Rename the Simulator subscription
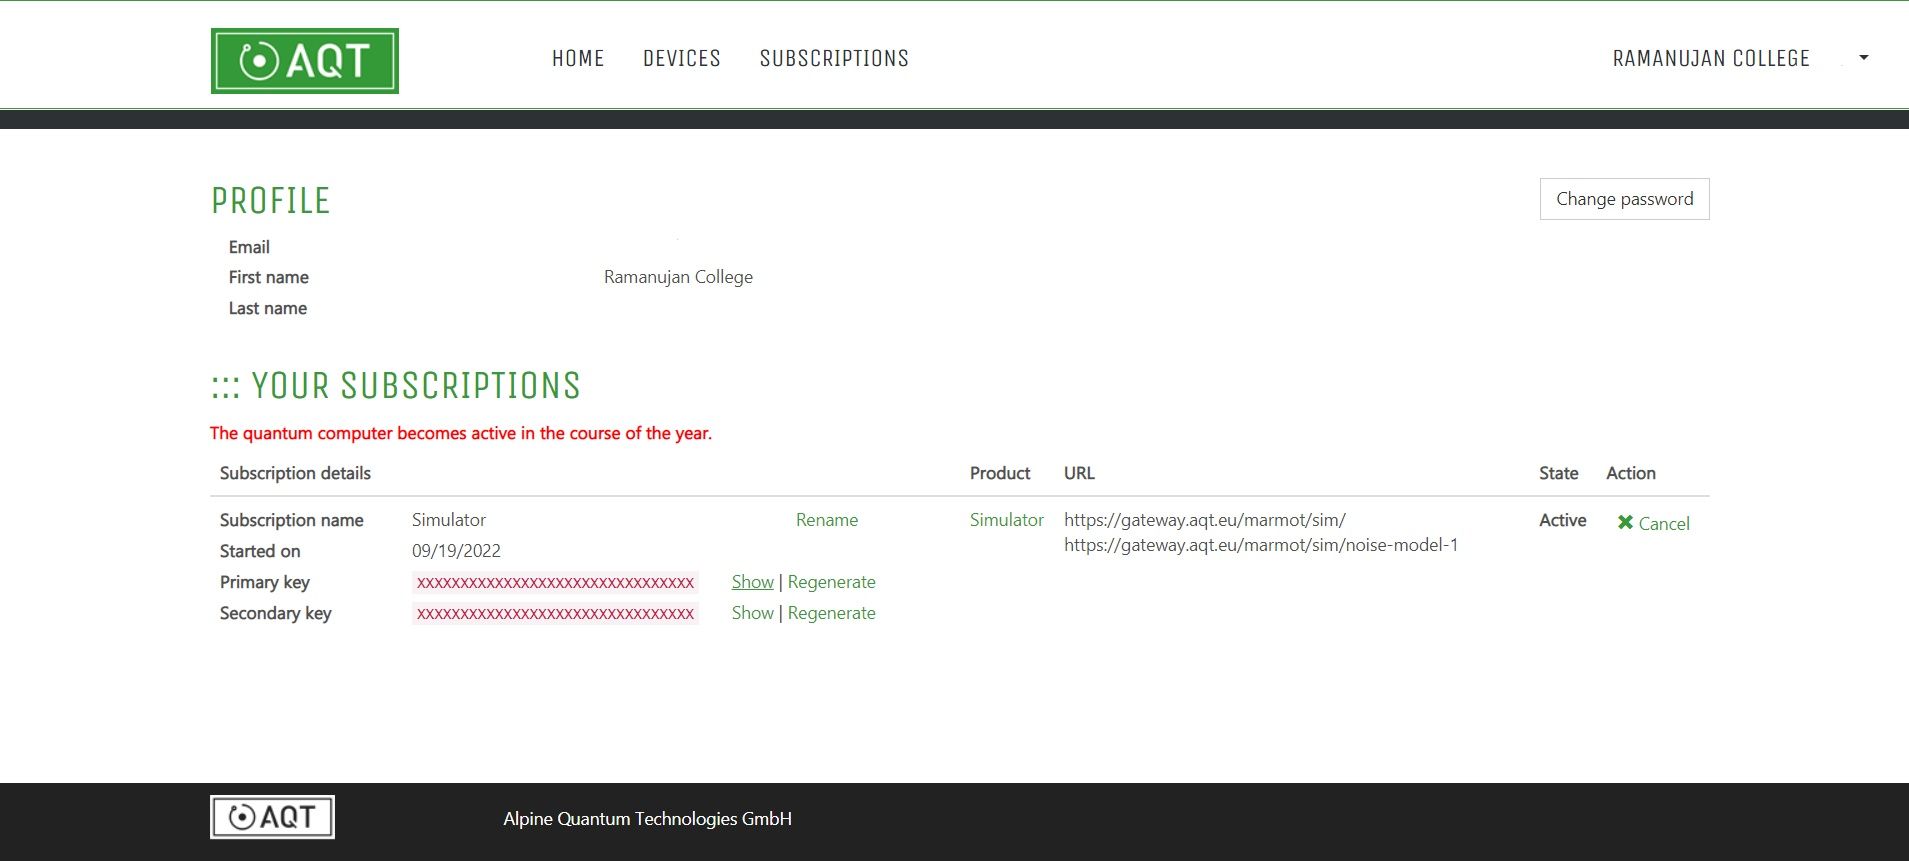This screenshot has height=861, width=1909. pyautogui.click(x=827, y=520)
